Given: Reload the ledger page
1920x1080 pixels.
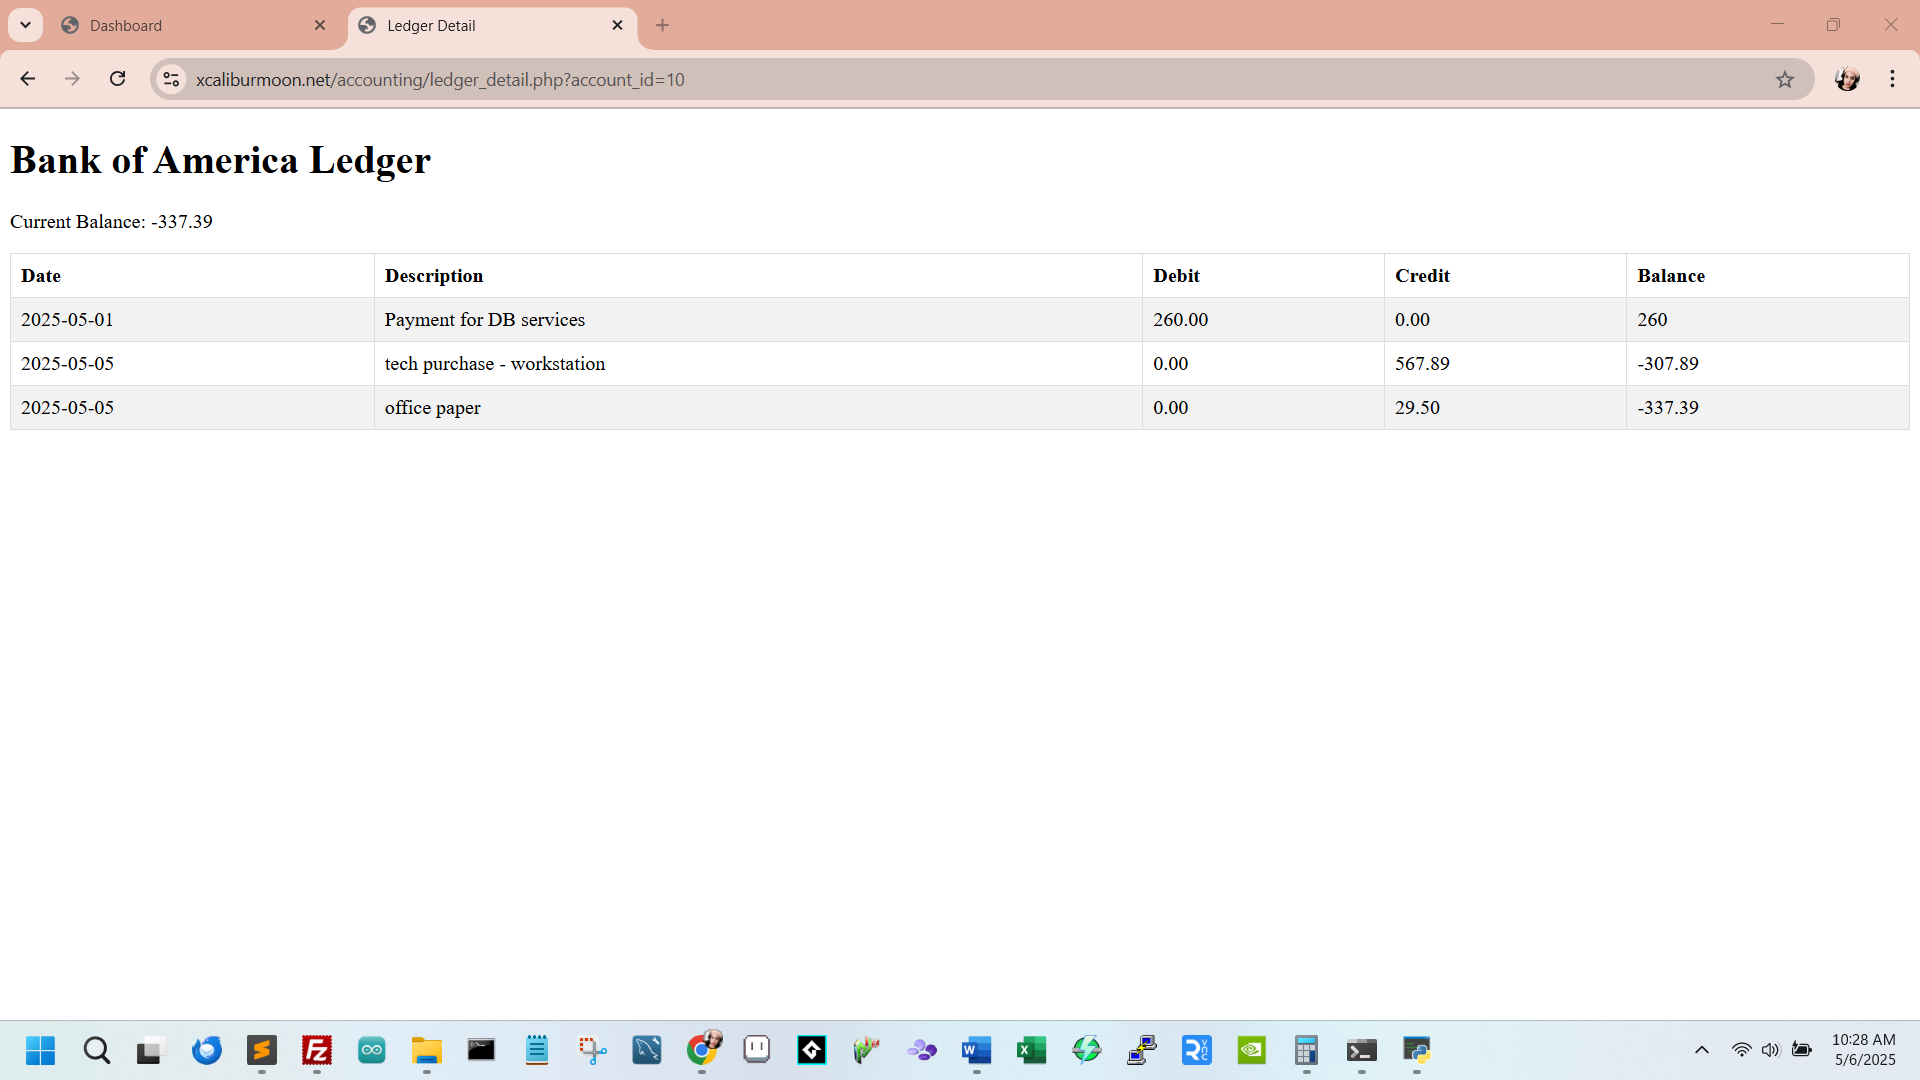Looking at the screenshot, I should click(118, 79).
